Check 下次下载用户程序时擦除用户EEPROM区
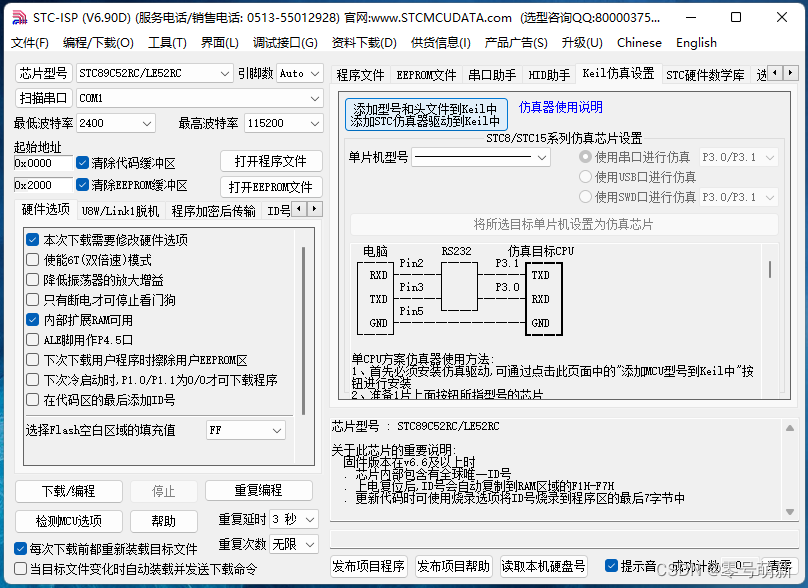 tap(32, 360)
